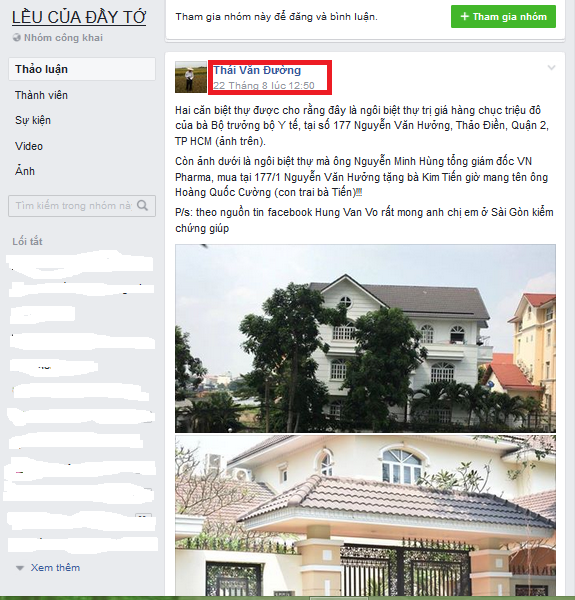Click the group title LỀU CỦA ĐẦY TỚ

pos(79,18)
